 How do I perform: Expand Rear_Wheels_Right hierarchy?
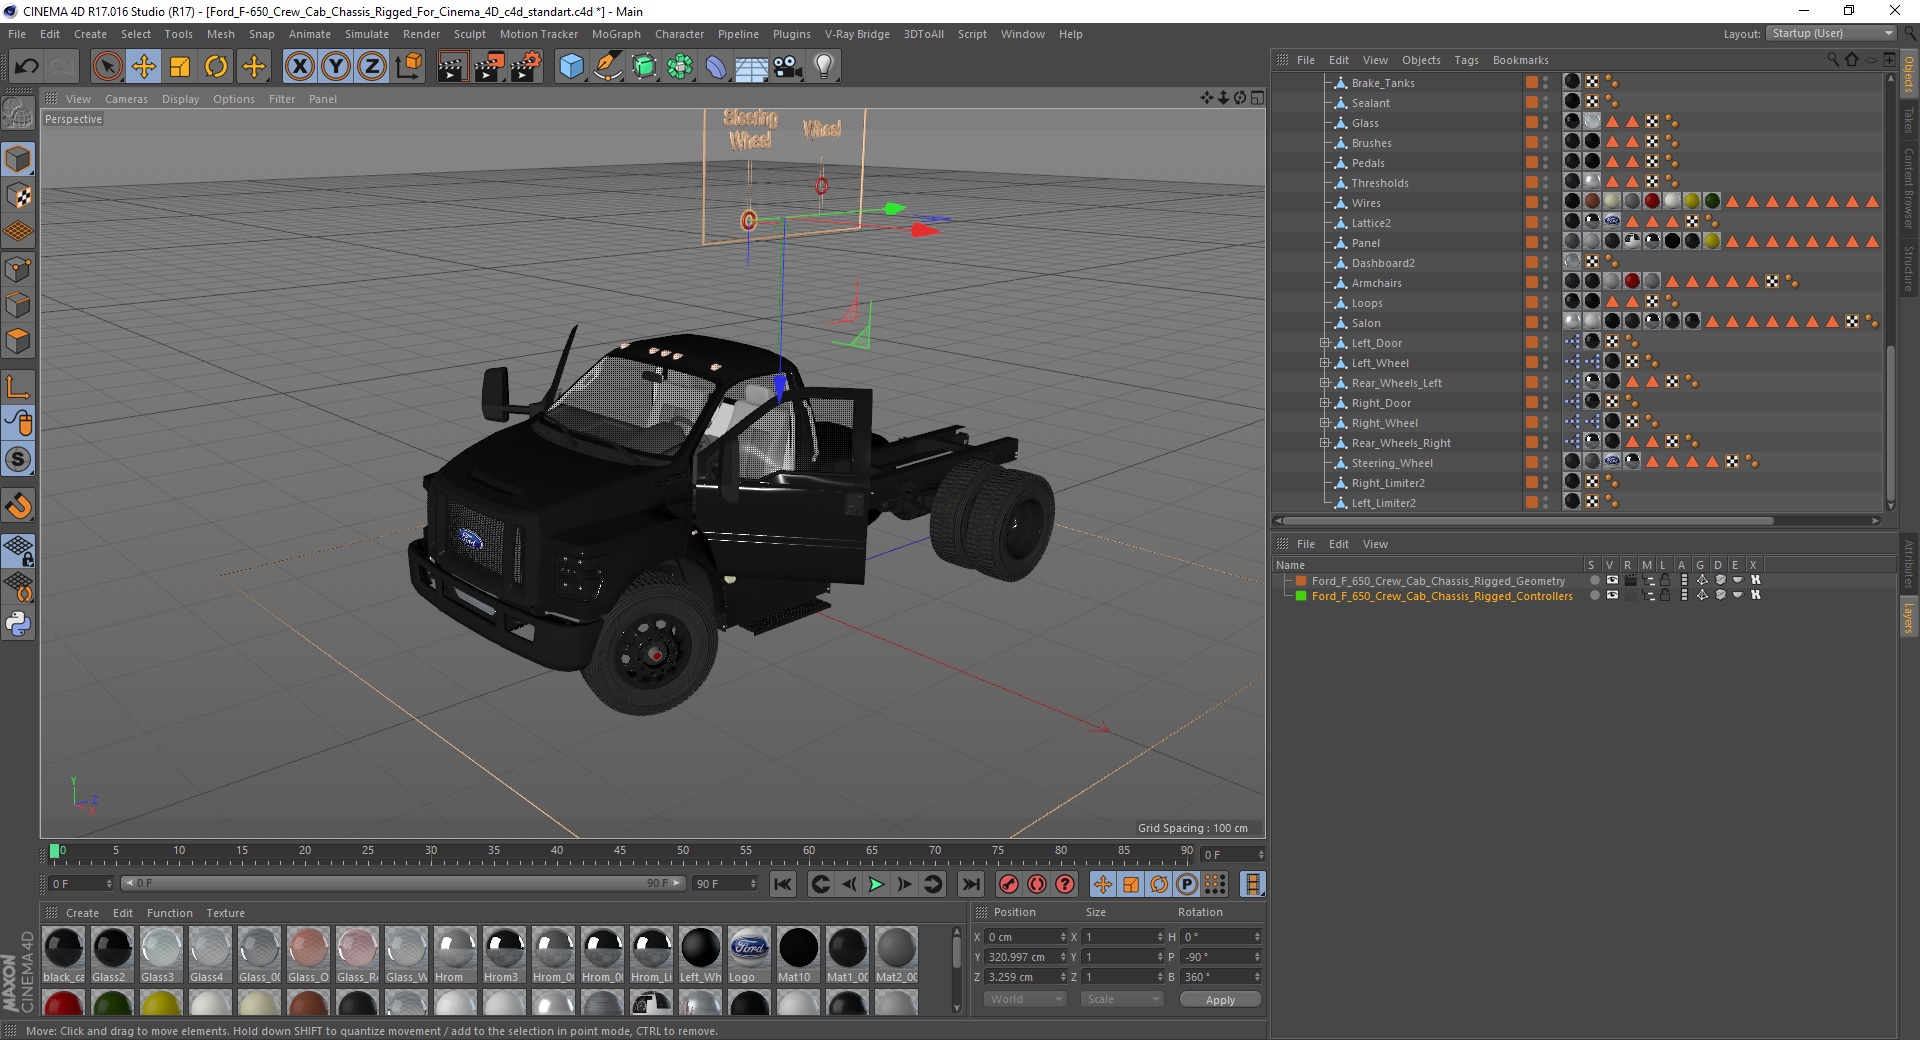point(1325,443)
